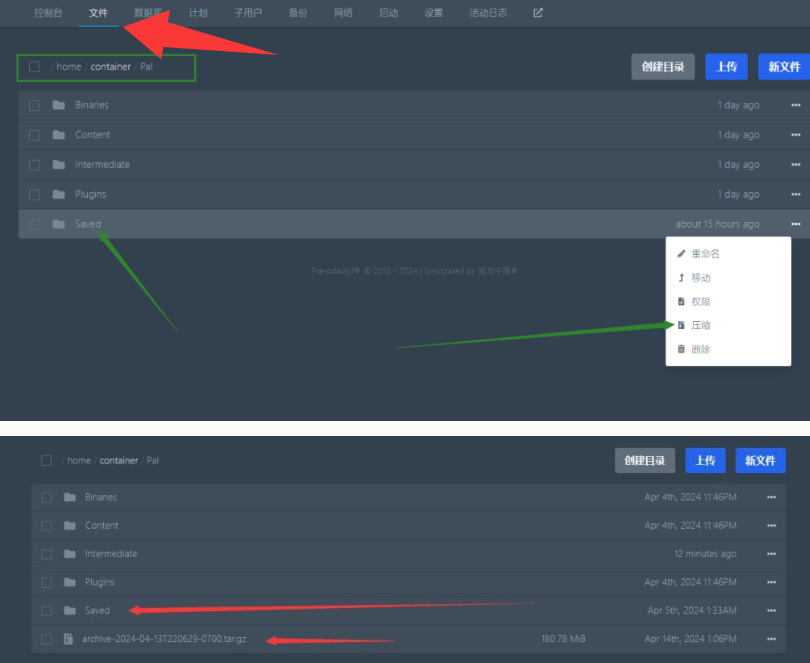Click the file icon beside 权限

[x=681, y=301]
